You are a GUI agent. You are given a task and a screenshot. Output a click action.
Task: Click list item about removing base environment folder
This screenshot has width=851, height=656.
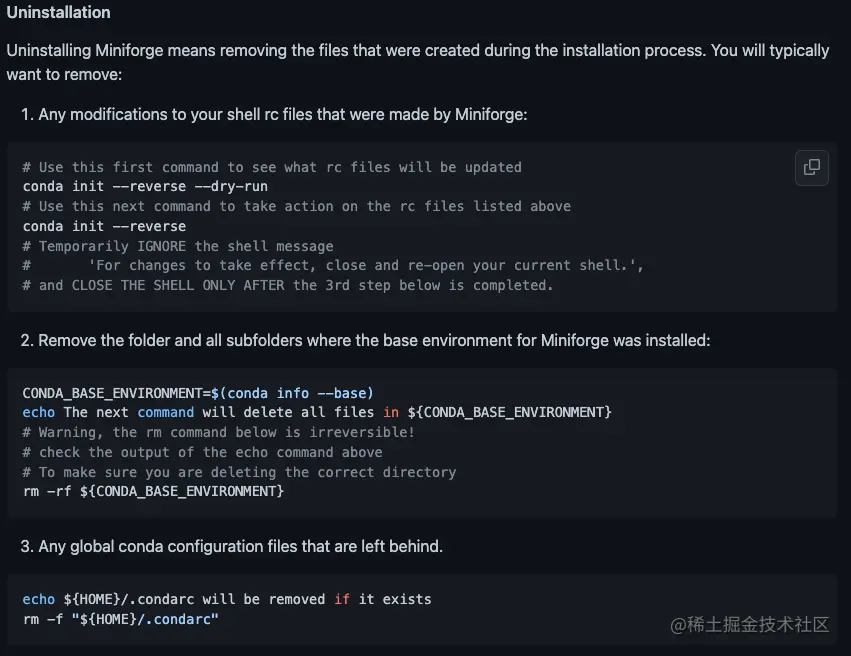click(x=365, y=341)
